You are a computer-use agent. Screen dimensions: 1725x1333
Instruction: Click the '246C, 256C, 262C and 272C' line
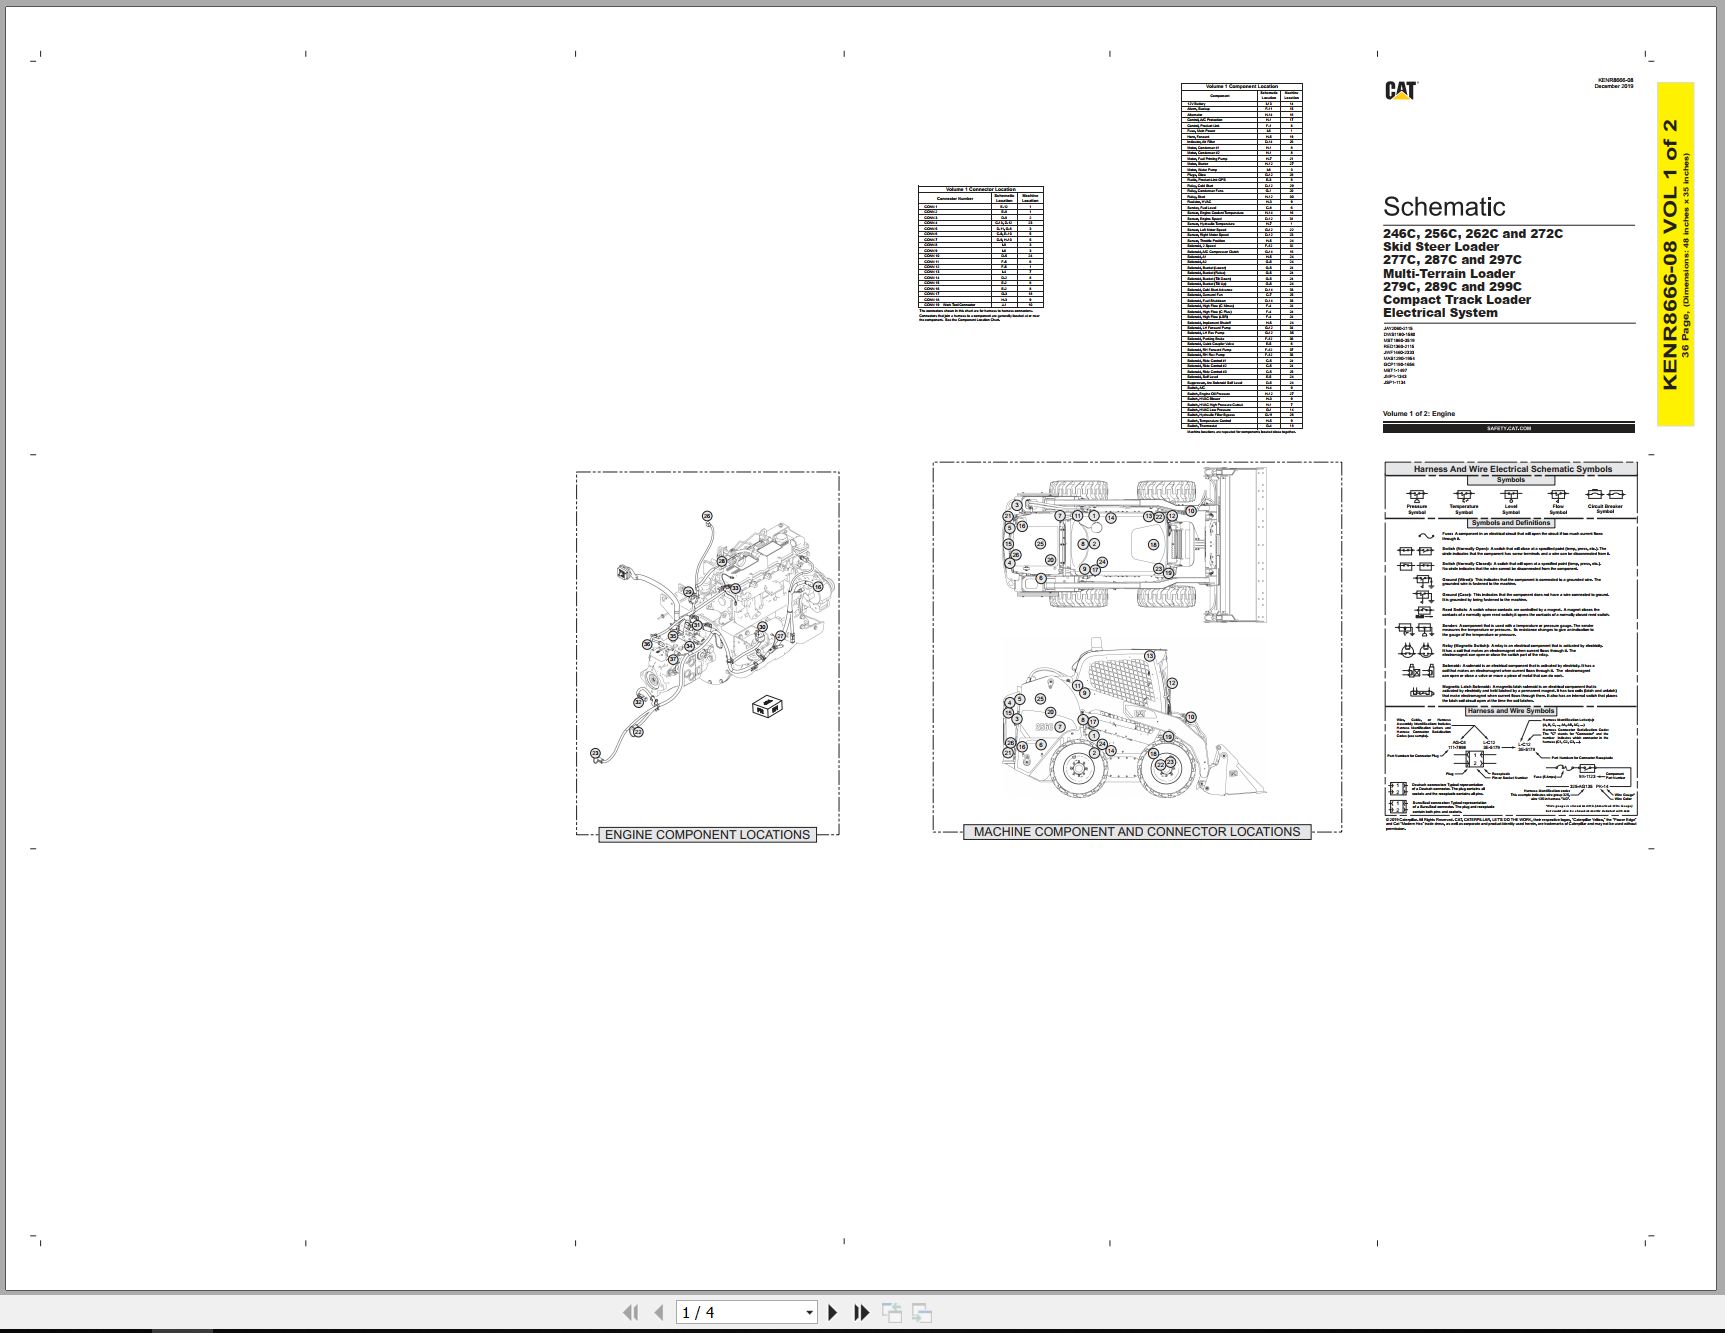(1473, 234)
